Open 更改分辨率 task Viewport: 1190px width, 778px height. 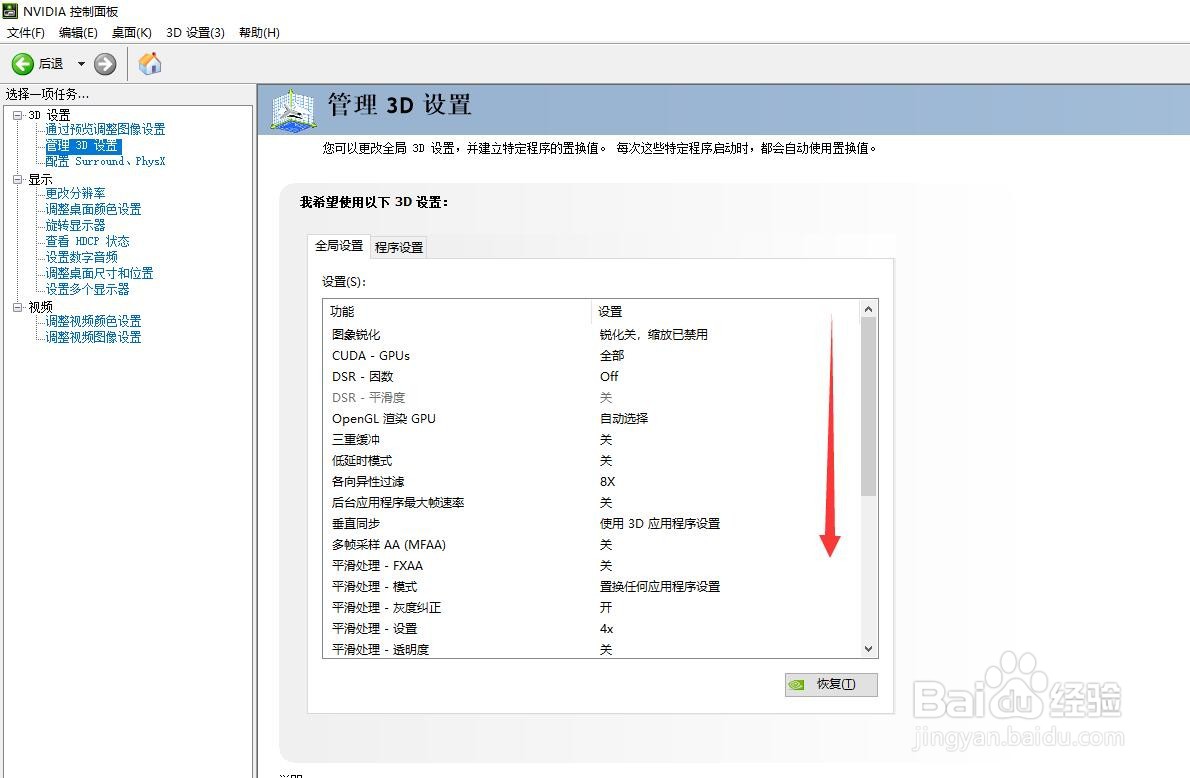click(75, 193)
